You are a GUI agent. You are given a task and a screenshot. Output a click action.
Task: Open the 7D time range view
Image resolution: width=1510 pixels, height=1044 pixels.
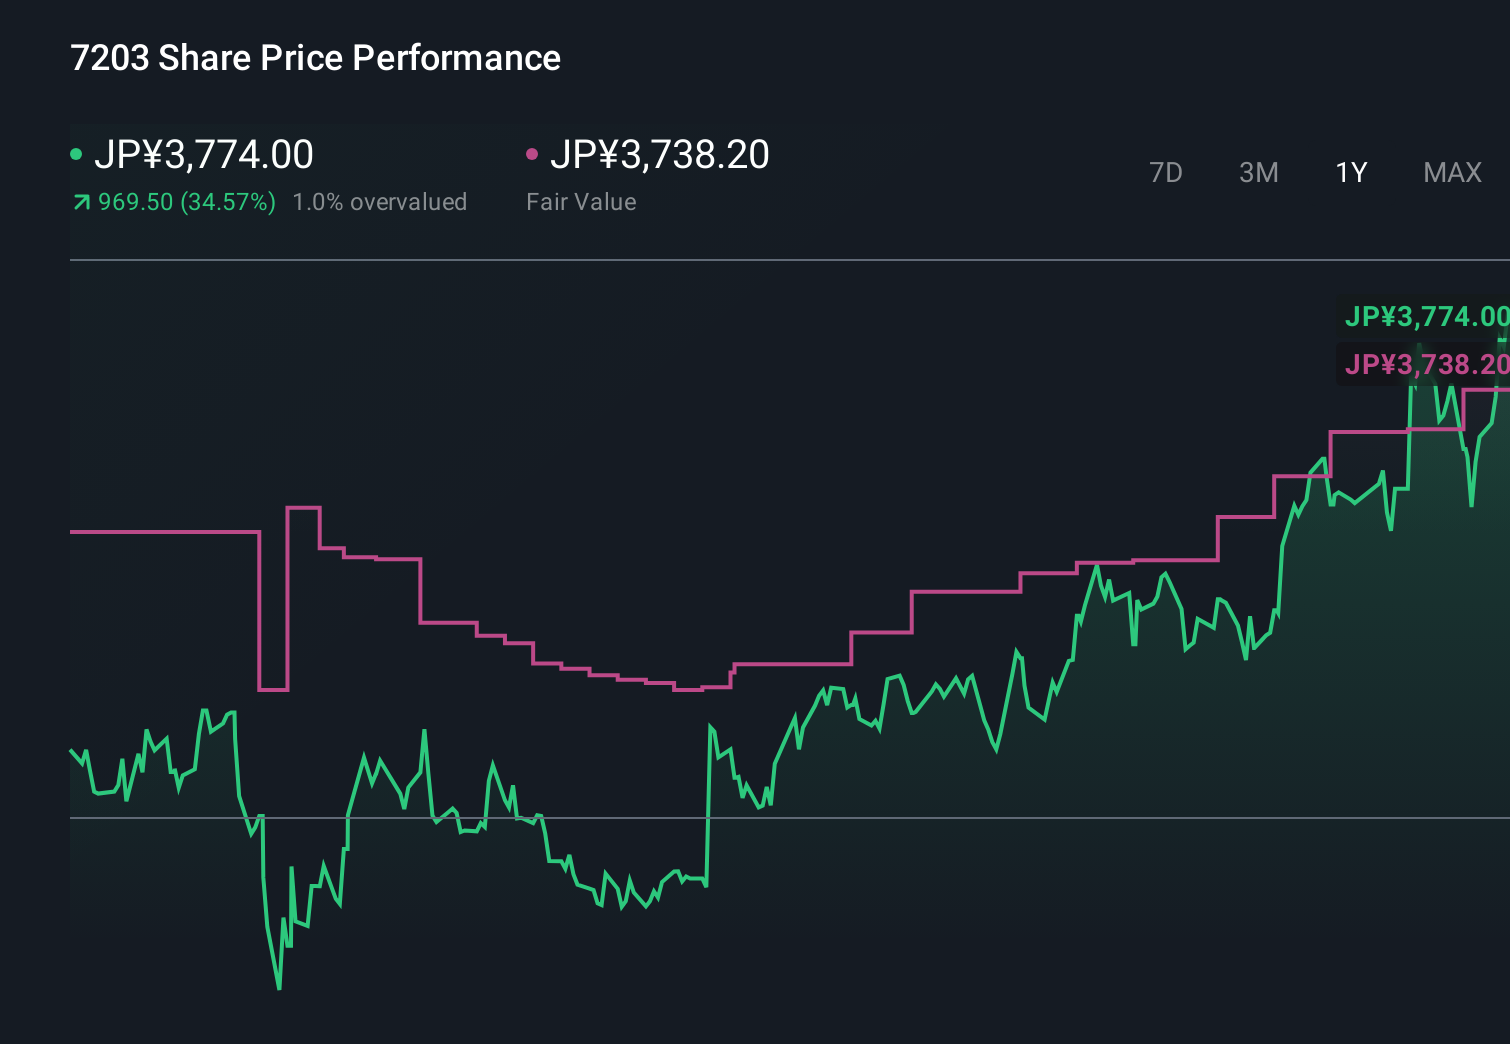1166,172
